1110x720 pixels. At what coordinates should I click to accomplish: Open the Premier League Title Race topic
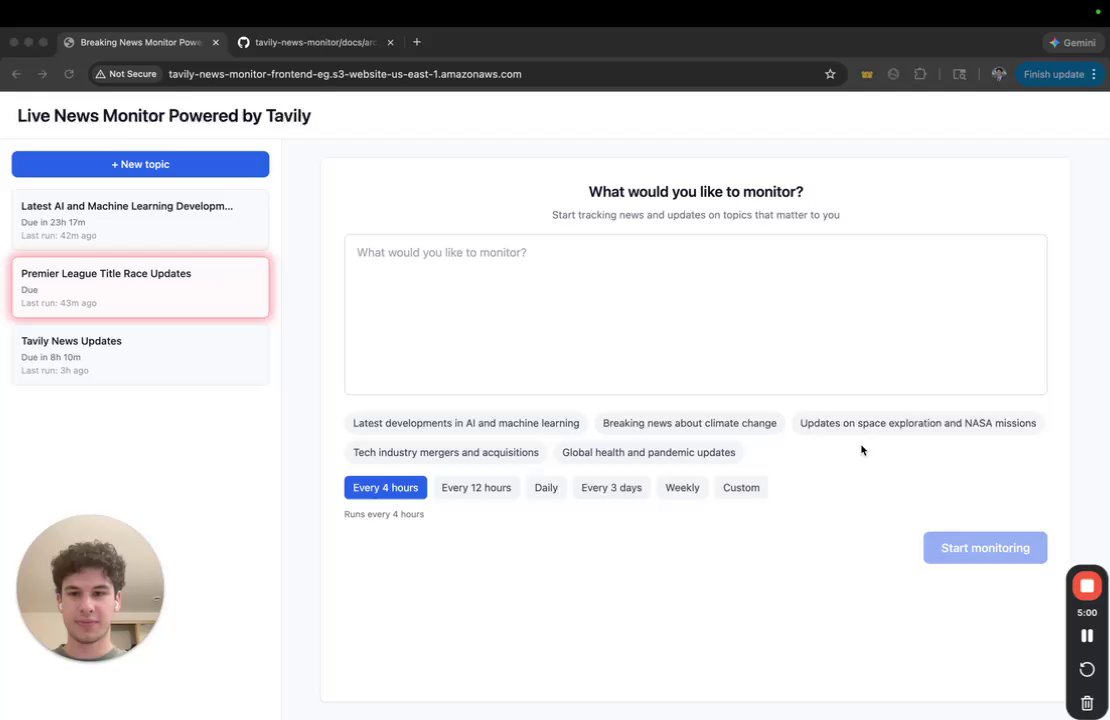pyautogui.click(x=140, y=287)
